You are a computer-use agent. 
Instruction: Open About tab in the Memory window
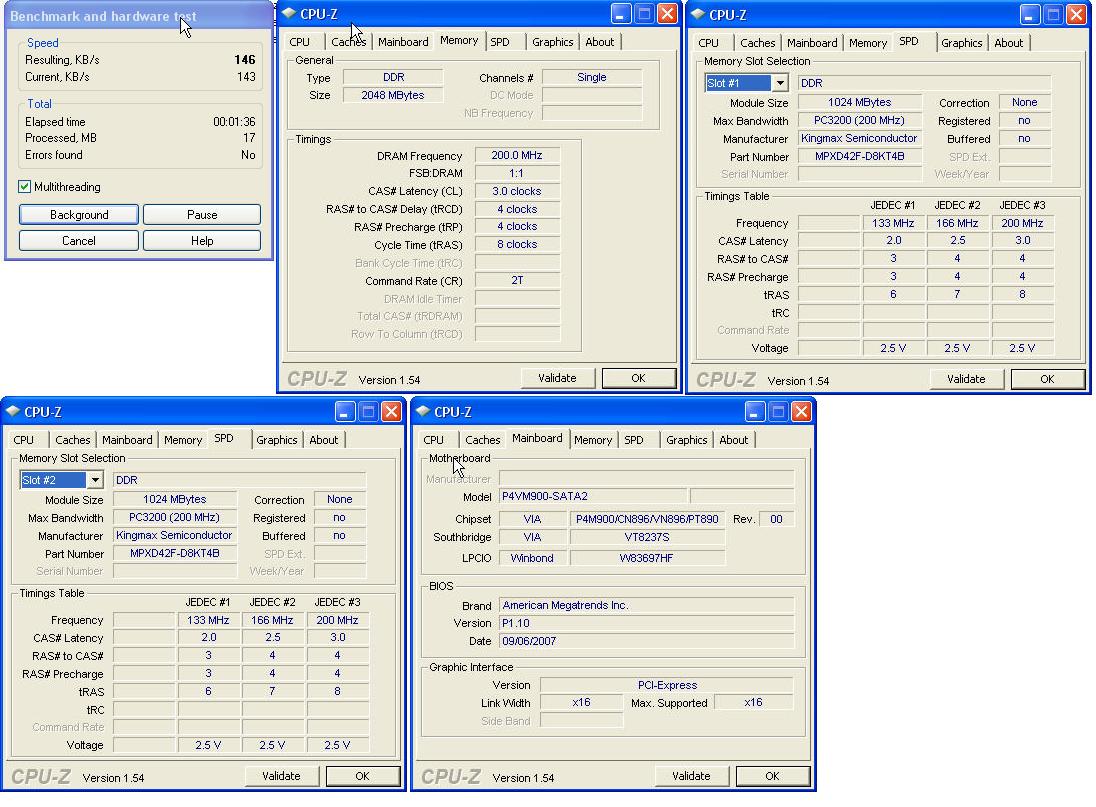(600, 42)
